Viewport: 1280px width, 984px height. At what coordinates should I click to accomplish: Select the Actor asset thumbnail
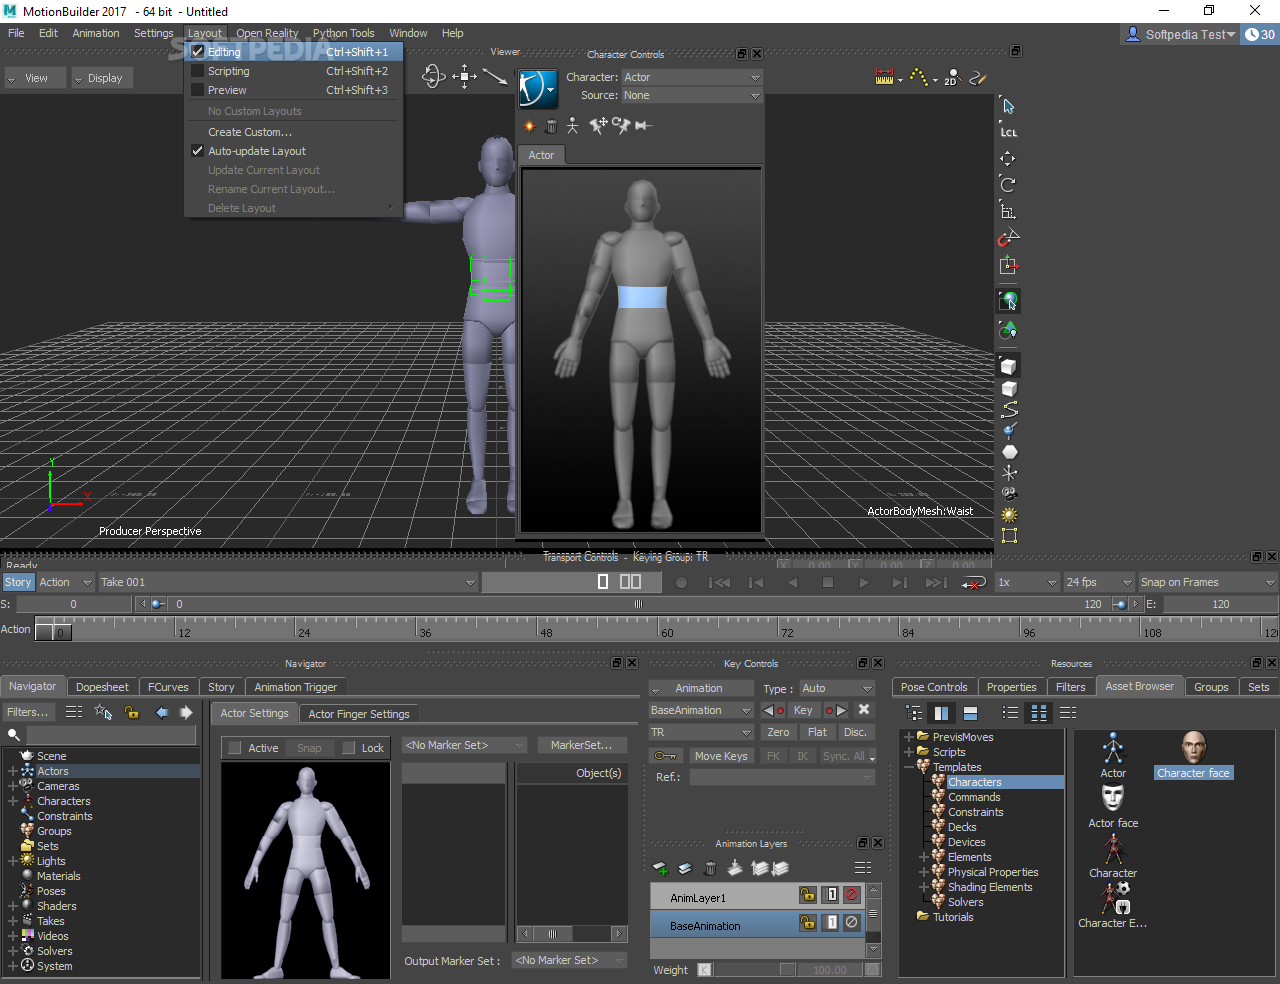pyautogui.click(x=1113, y=755)
